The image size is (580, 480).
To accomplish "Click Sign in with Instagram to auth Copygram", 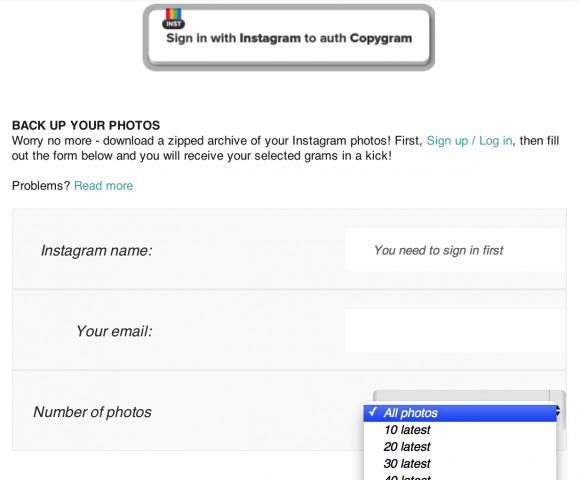I will pyautogui.click(x=289, y=37).
